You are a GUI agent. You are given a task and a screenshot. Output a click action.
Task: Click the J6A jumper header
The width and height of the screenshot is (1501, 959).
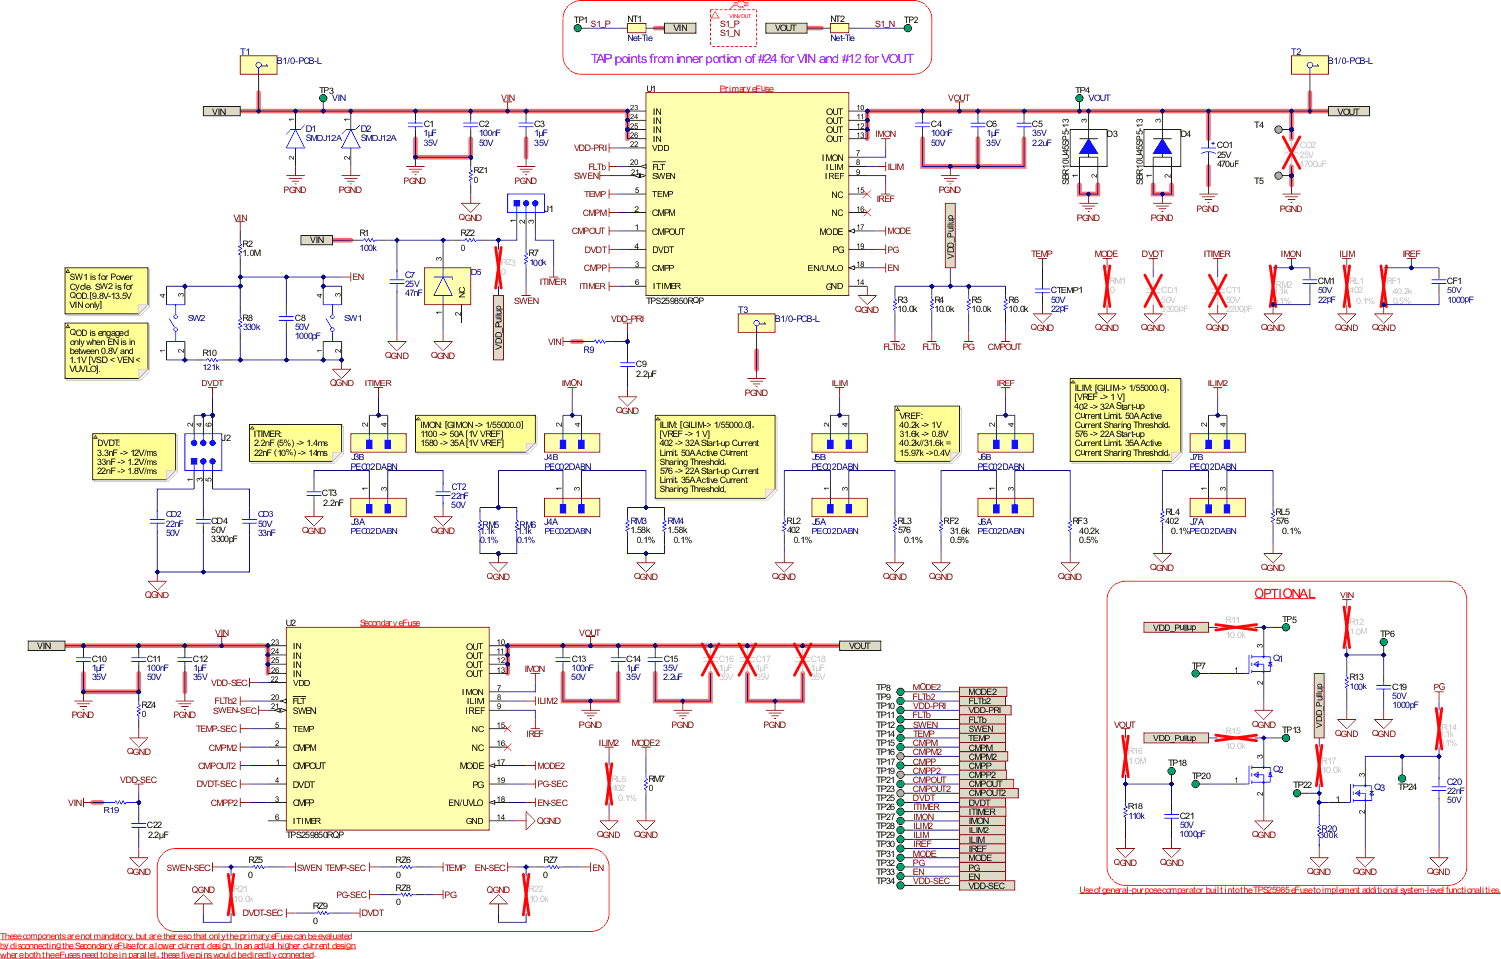(1005, 507)
